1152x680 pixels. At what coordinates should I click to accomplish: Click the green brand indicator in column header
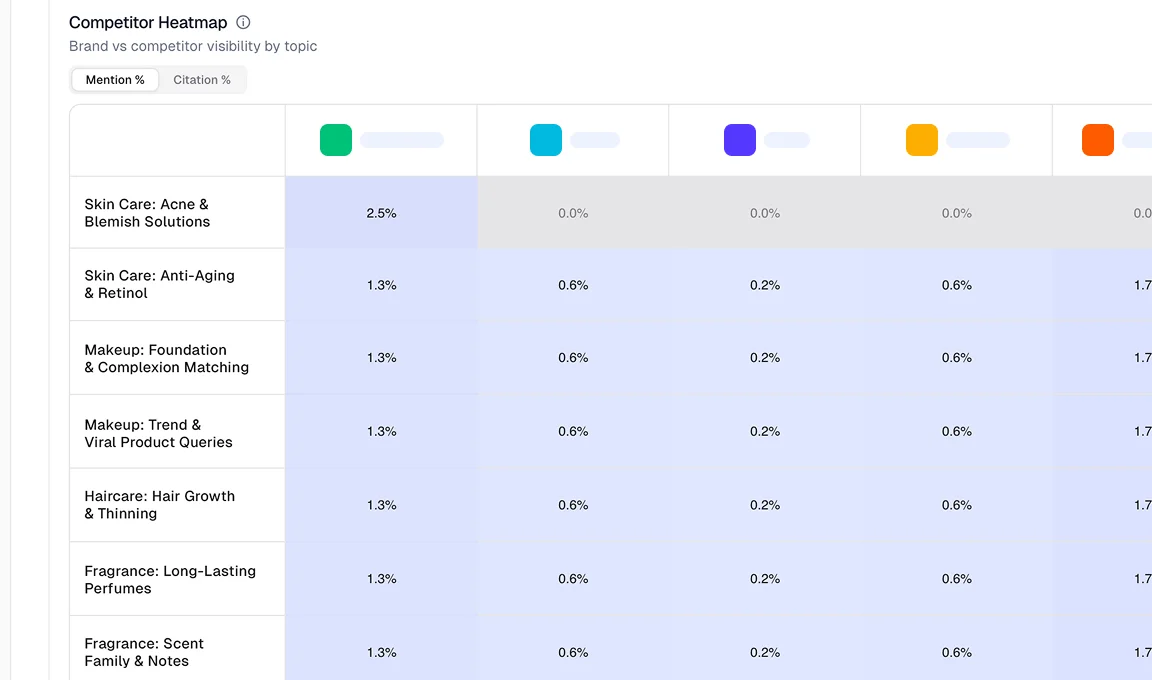(336, 140)
